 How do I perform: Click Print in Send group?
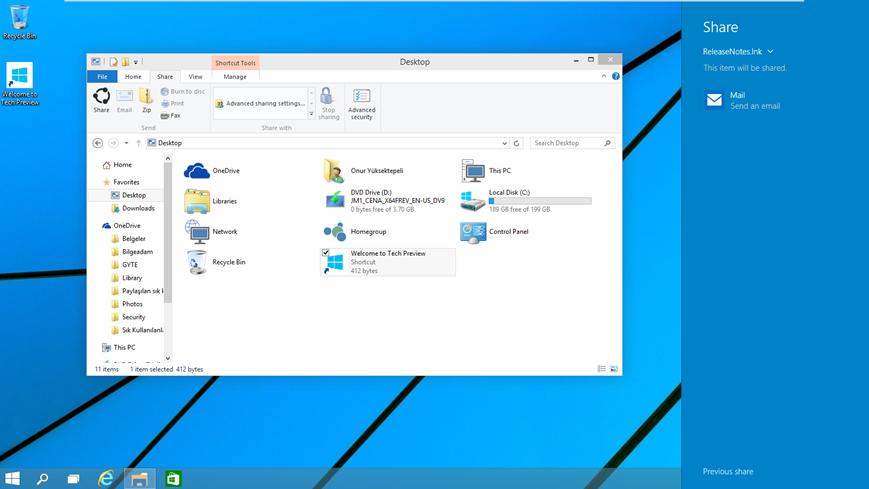coord(172,104)
